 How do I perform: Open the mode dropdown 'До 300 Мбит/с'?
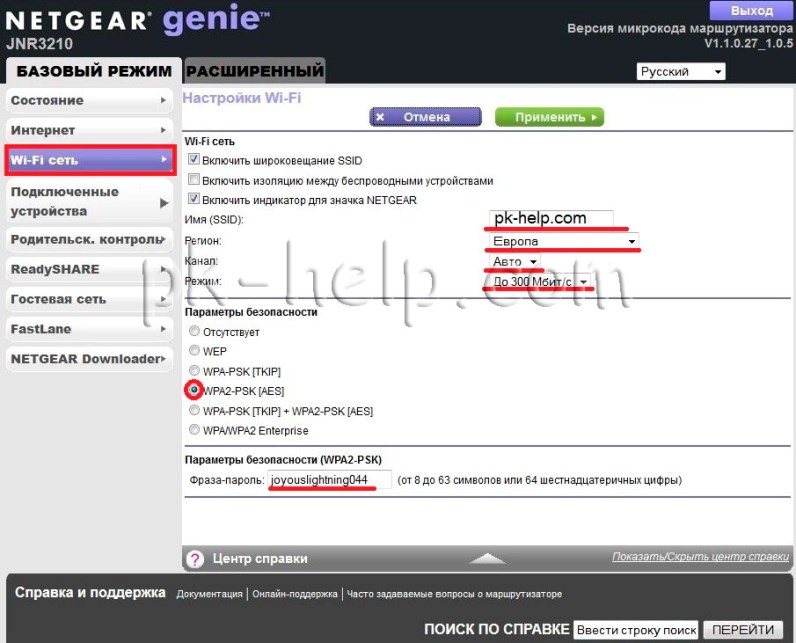click(x=540, y=282)
